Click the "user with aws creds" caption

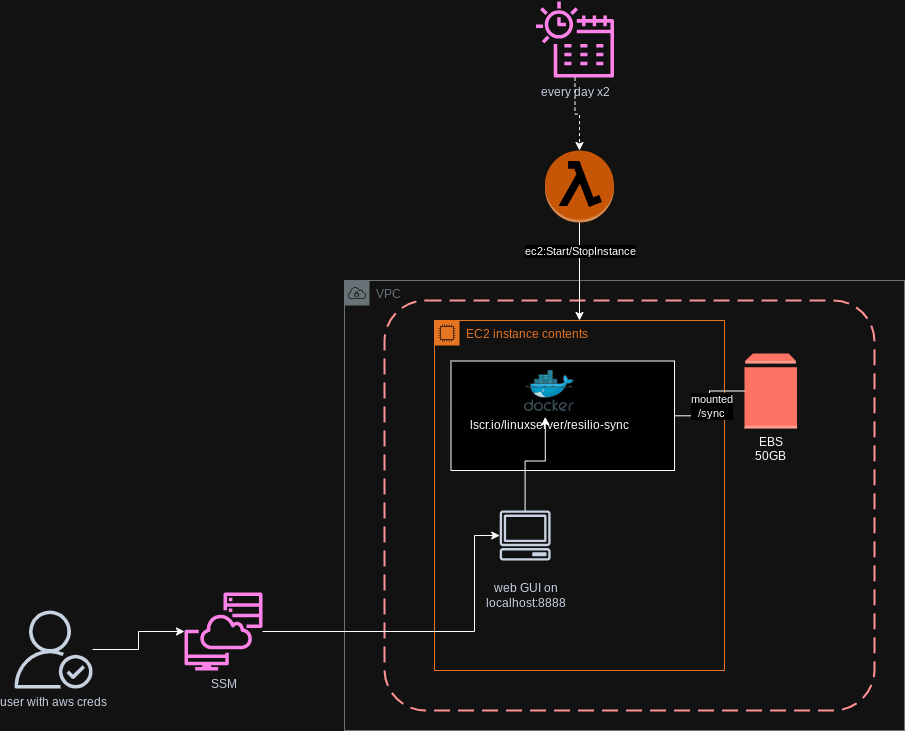(x=53, y=702)
